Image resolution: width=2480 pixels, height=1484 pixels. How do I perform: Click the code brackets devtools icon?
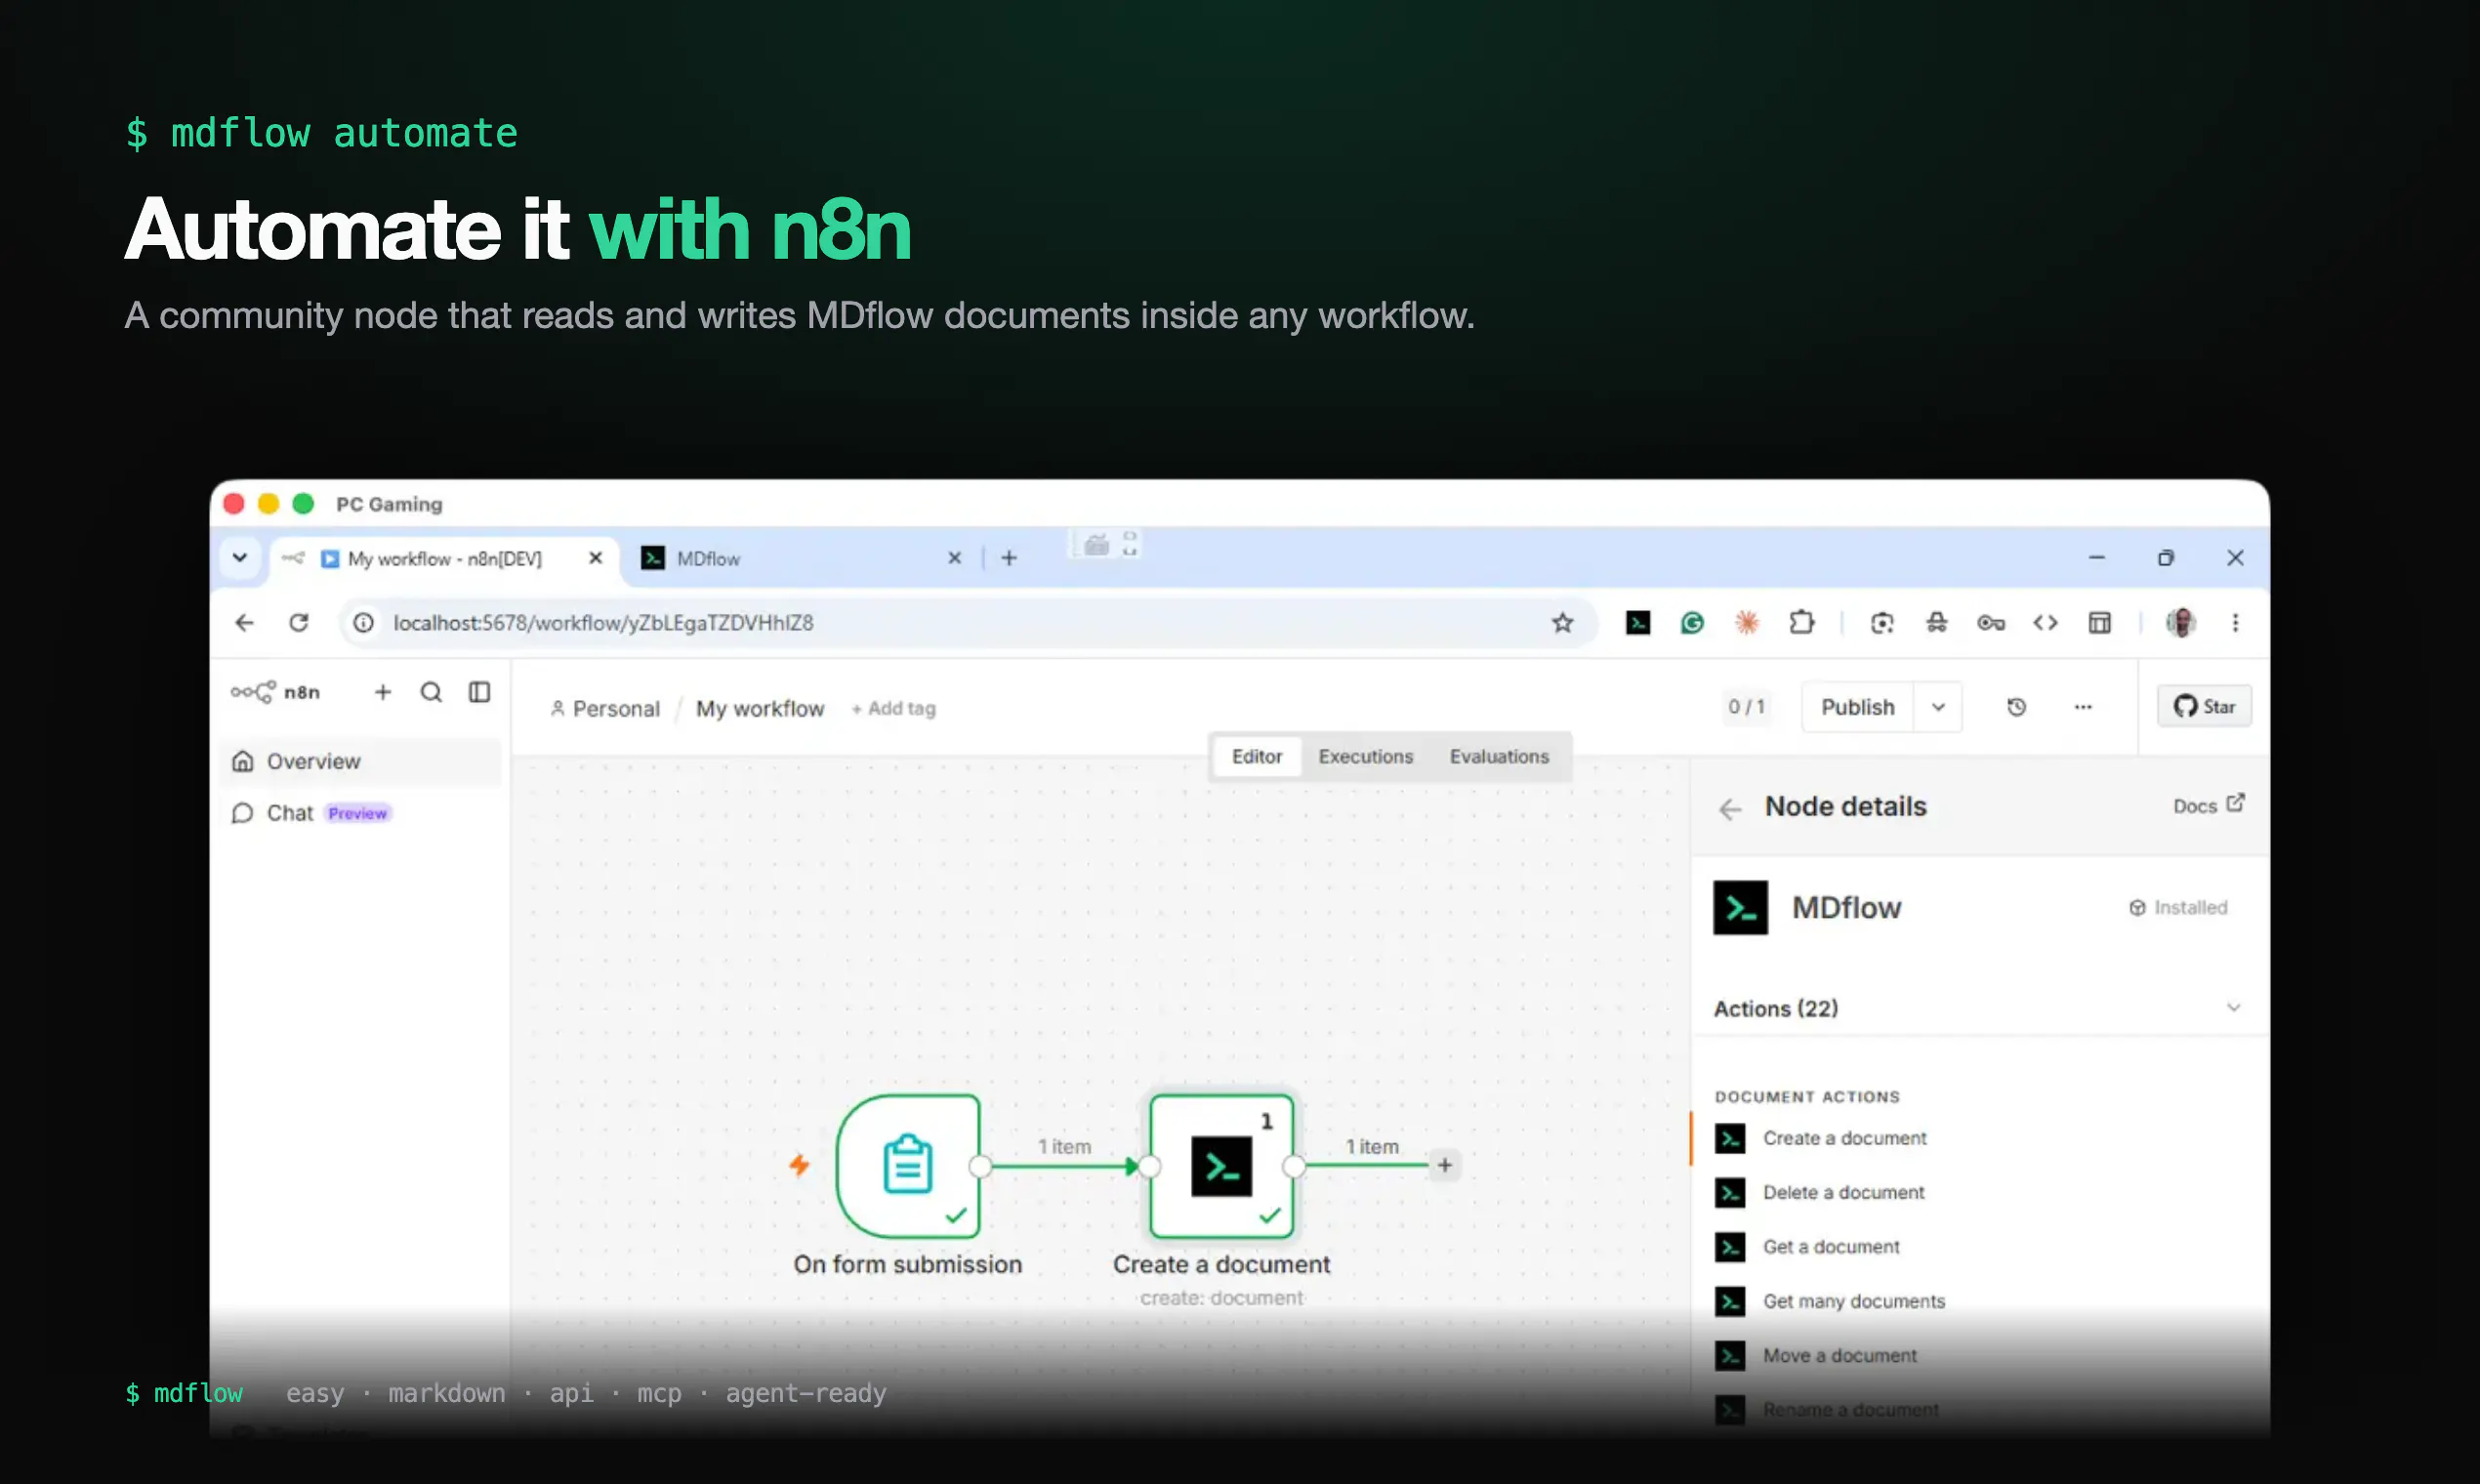[x=2046, y=623]
